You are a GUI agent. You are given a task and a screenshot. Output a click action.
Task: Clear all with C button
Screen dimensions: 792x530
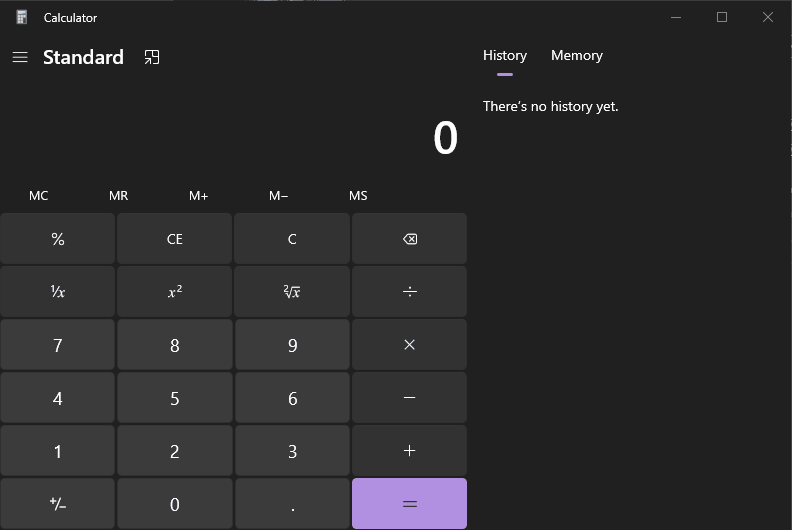tap(292, 239)
